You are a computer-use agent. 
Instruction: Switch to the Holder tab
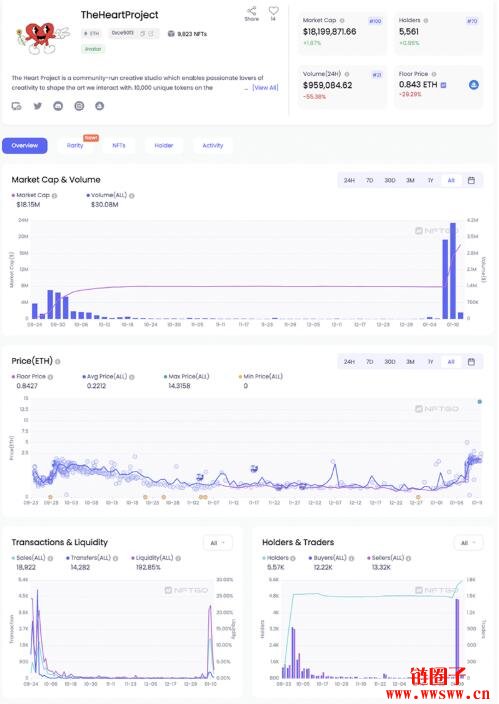tap(164, 145)
